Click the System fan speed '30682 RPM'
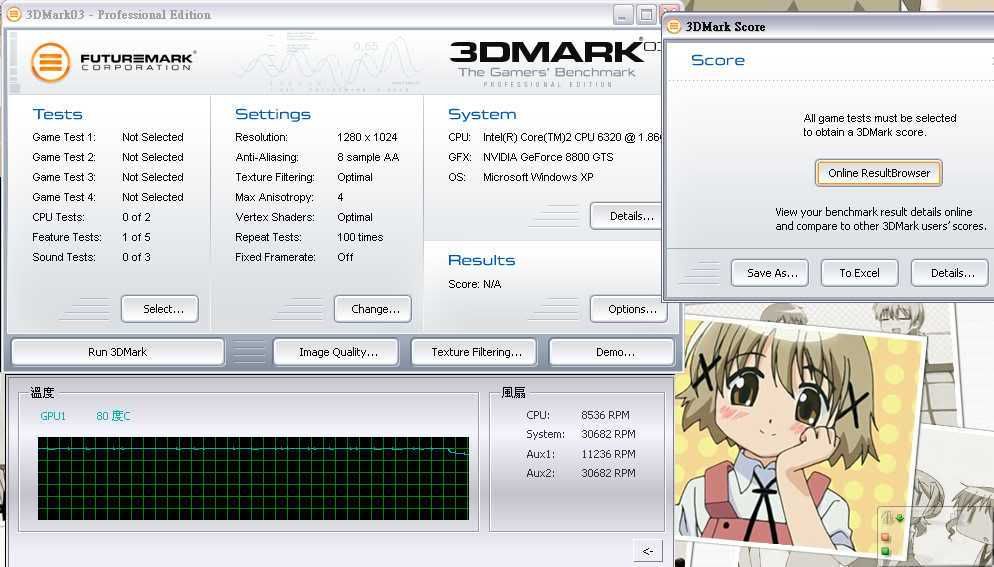Screen dimensions: 994x567 pos(608,434)
